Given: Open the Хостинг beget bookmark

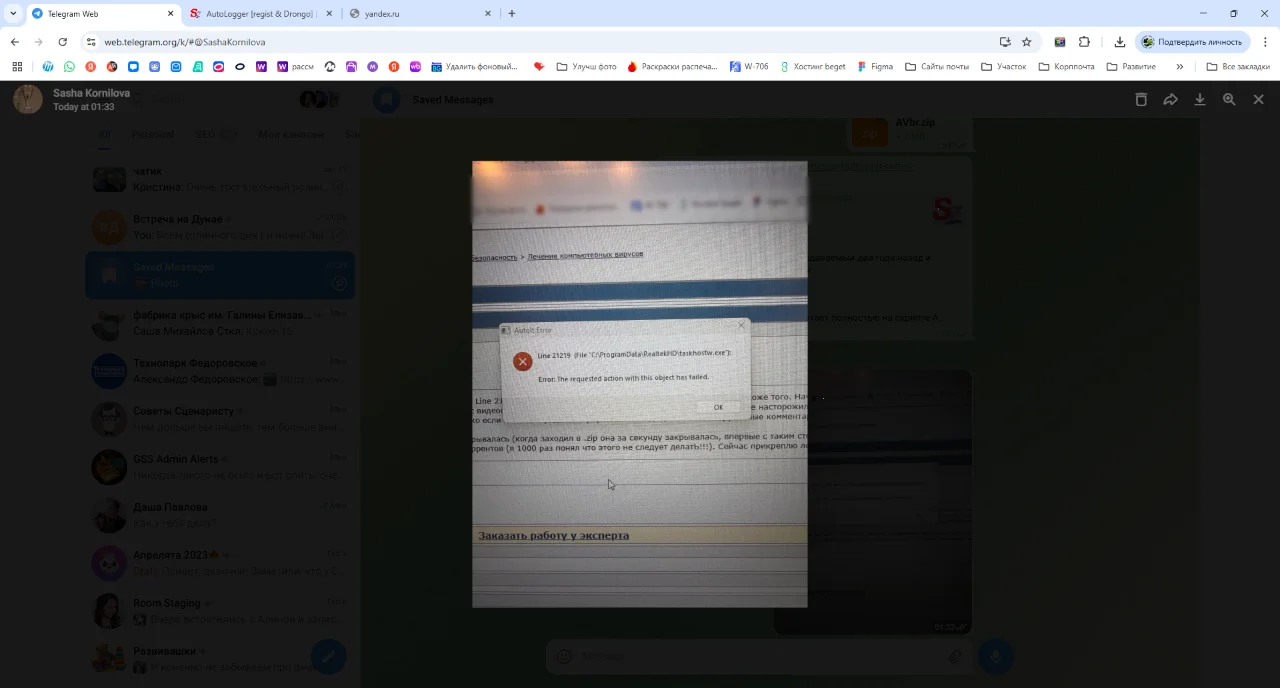Looking at the screenshot, I should pyautogui.click(x=812, y=67).
